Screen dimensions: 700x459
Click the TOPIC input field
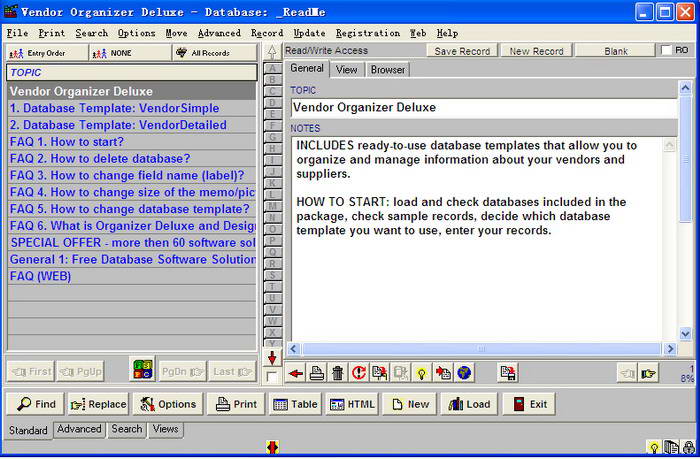coord(484,108)
